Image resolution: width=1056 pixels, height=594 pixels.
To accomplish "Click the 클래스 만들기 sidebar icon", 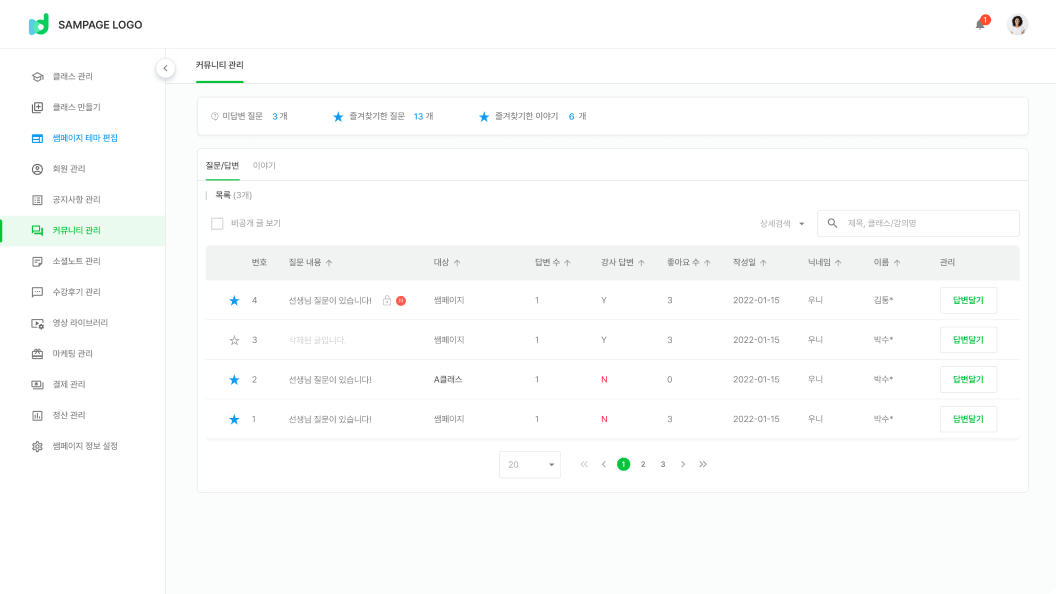I will point(37,107).
